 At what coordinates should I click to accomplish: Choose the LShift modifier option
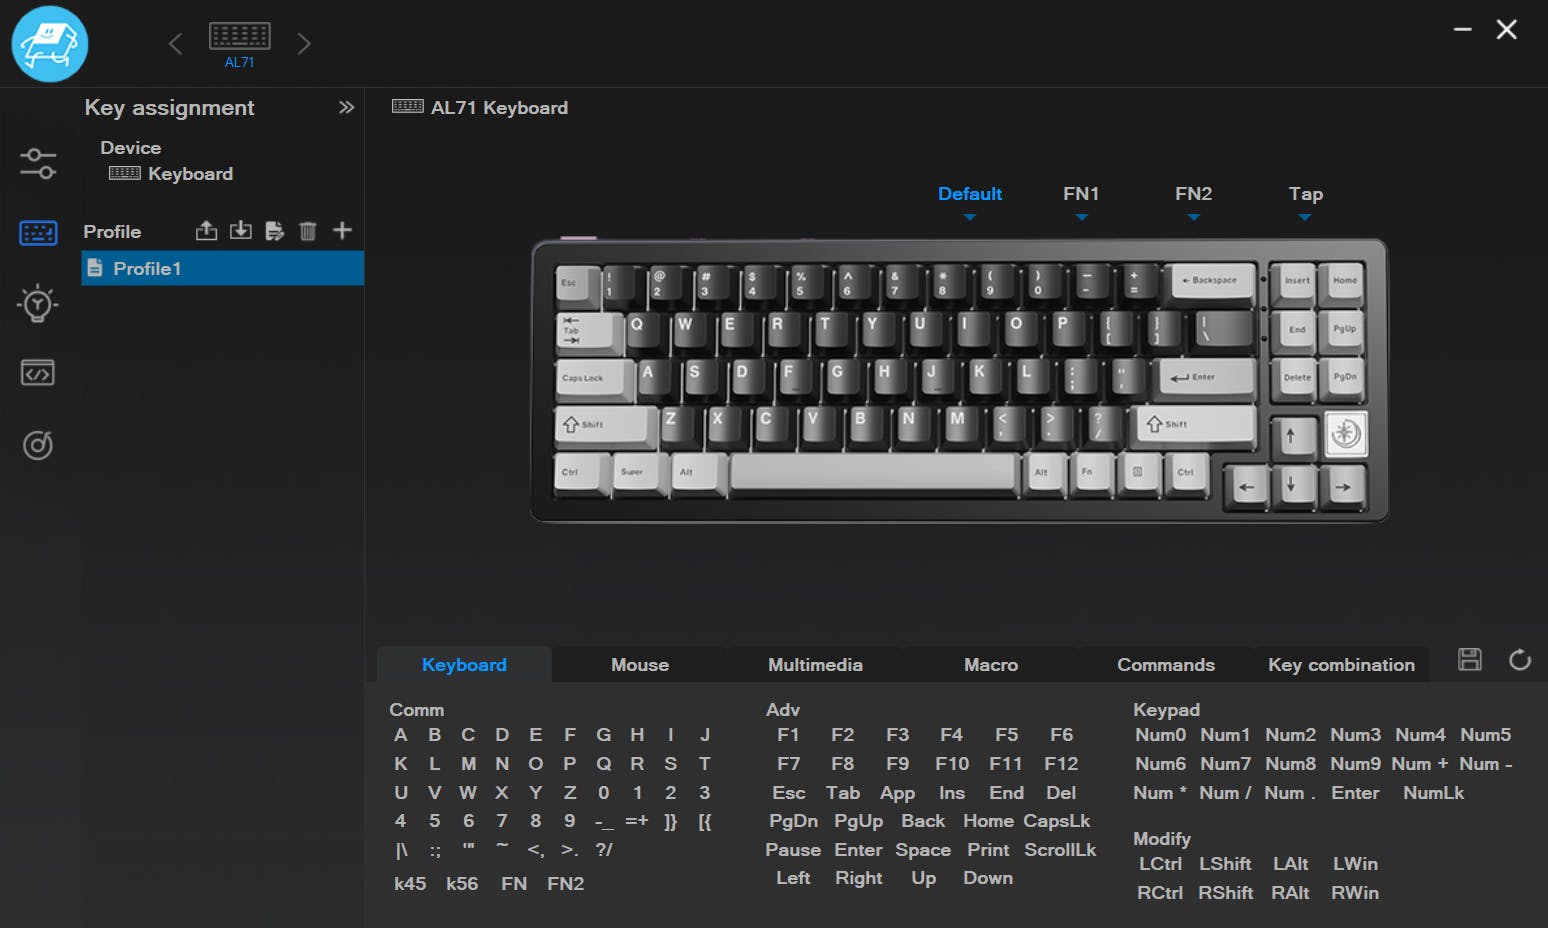(1224, 864)
